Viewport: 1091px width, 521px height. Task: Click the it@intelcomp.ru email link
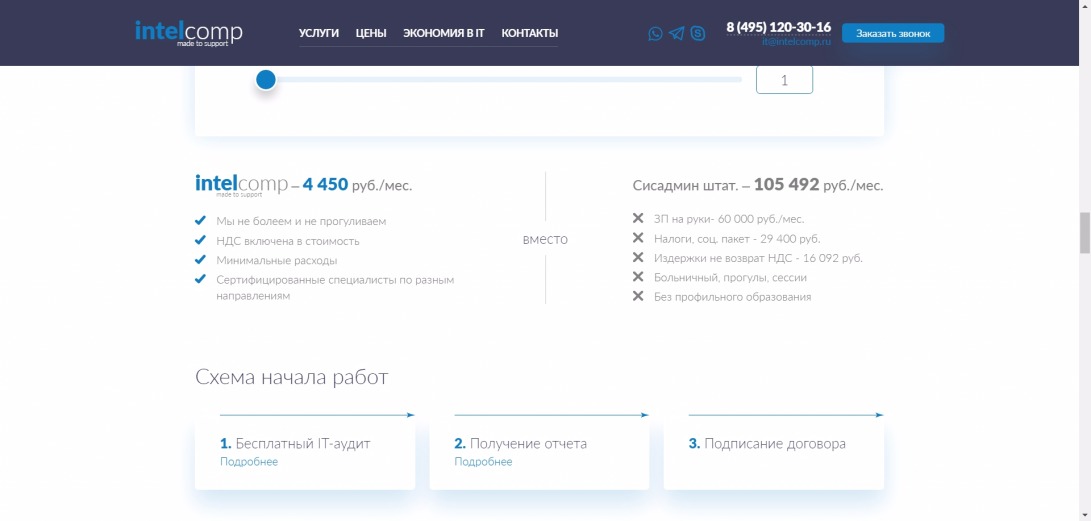tap(797, 42)
